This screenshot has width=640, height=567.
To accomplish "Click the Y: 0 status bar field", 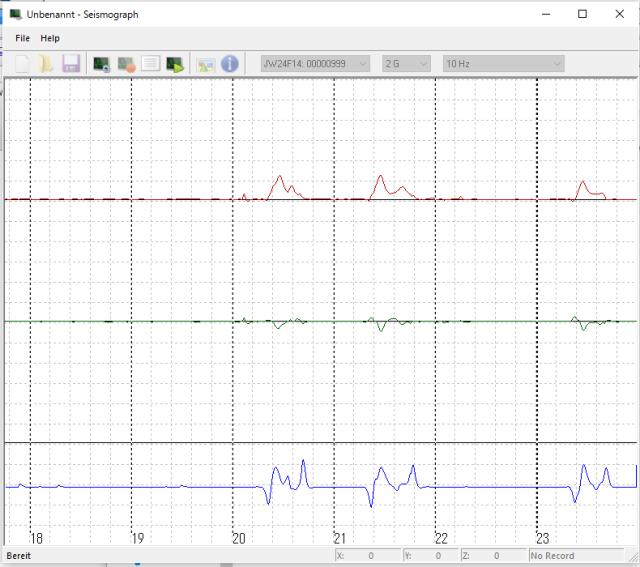I will (431, 556).
